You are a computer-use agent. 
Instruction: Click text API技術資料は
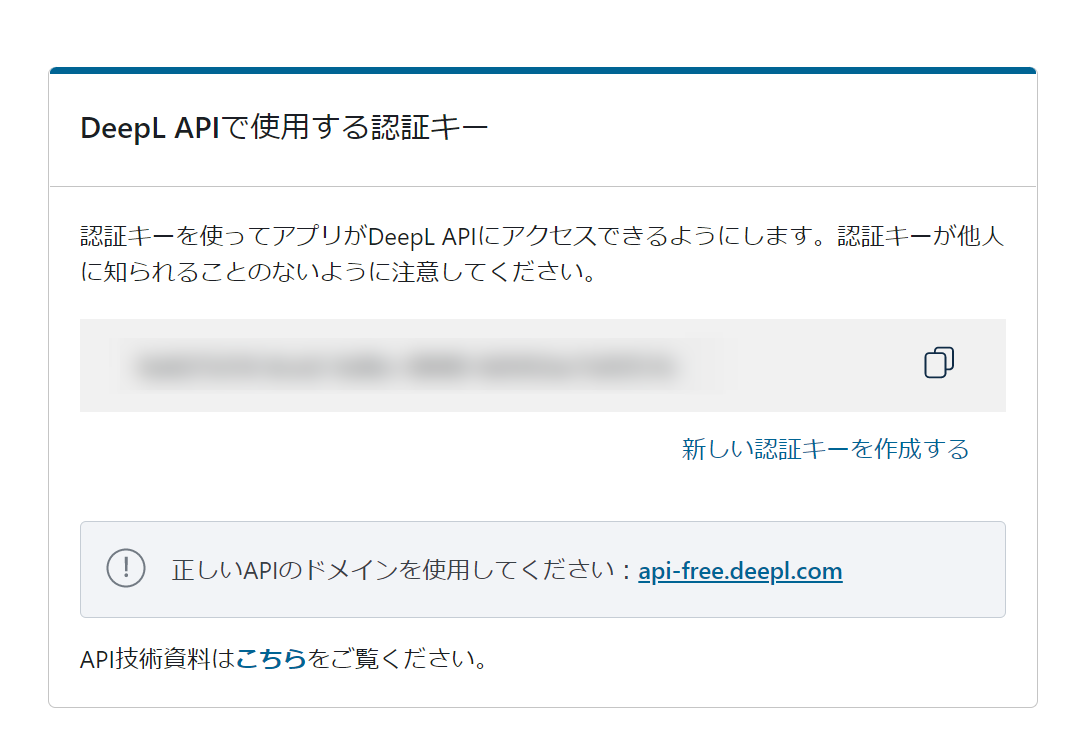point(157,658)
